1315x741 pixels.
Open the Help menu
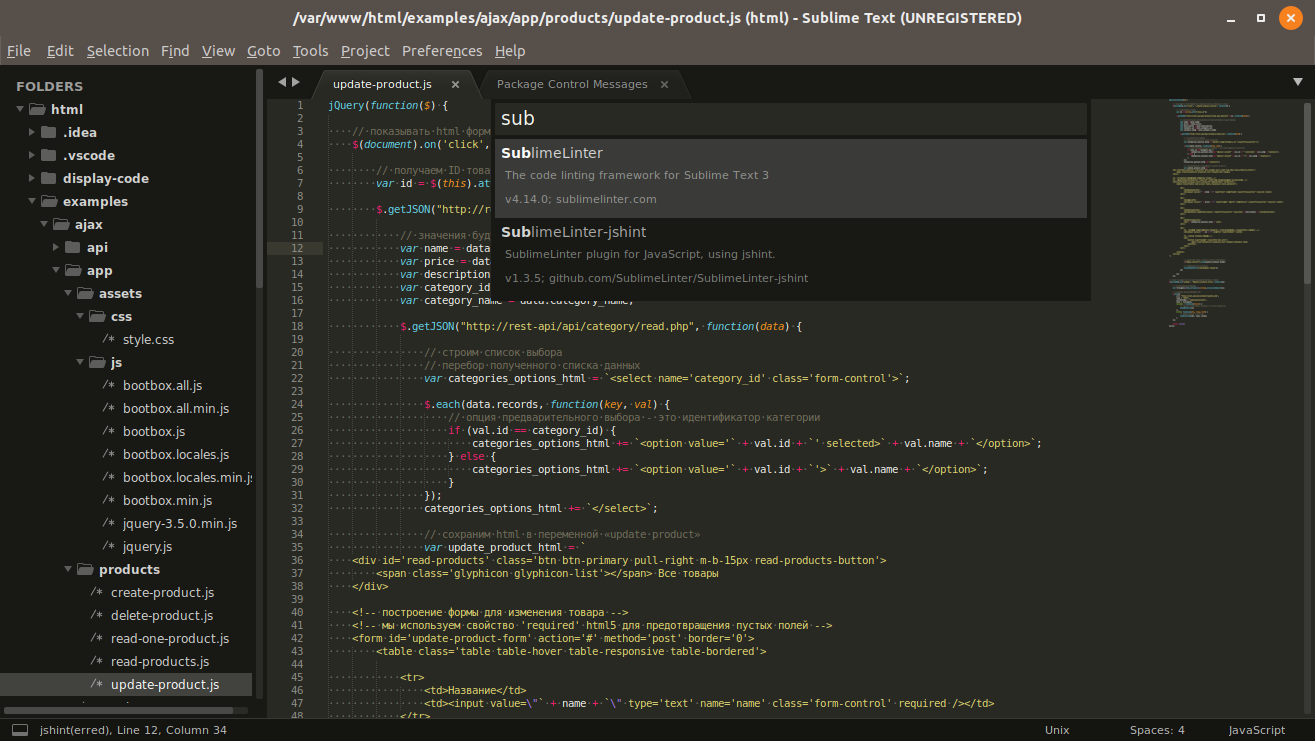tap(510, 51)
